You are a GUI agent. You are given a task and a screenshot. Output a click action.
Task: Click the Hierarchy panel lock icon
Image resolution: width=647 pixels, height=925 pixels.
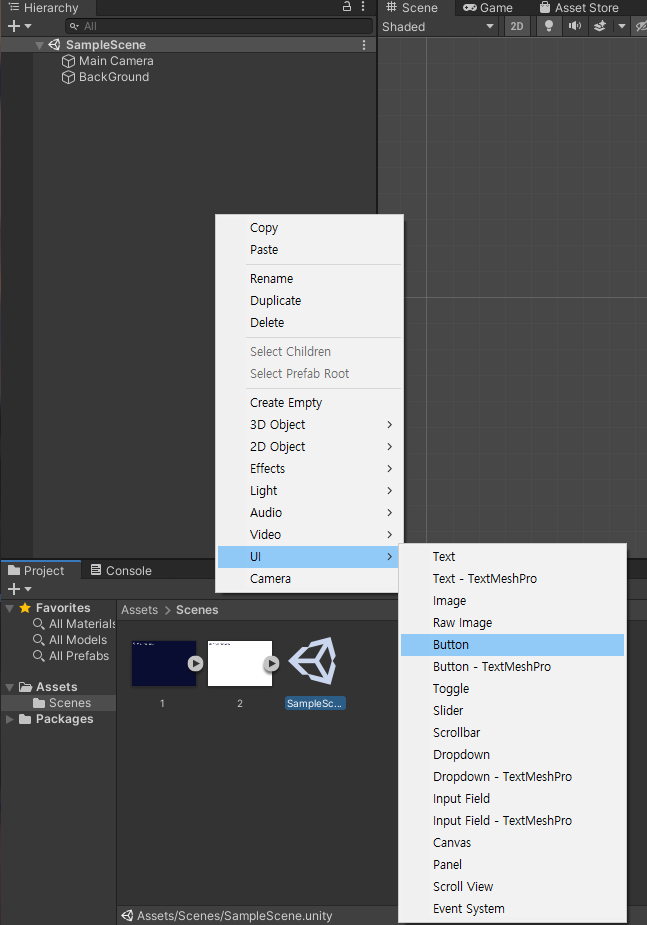[x=347, y=6]
